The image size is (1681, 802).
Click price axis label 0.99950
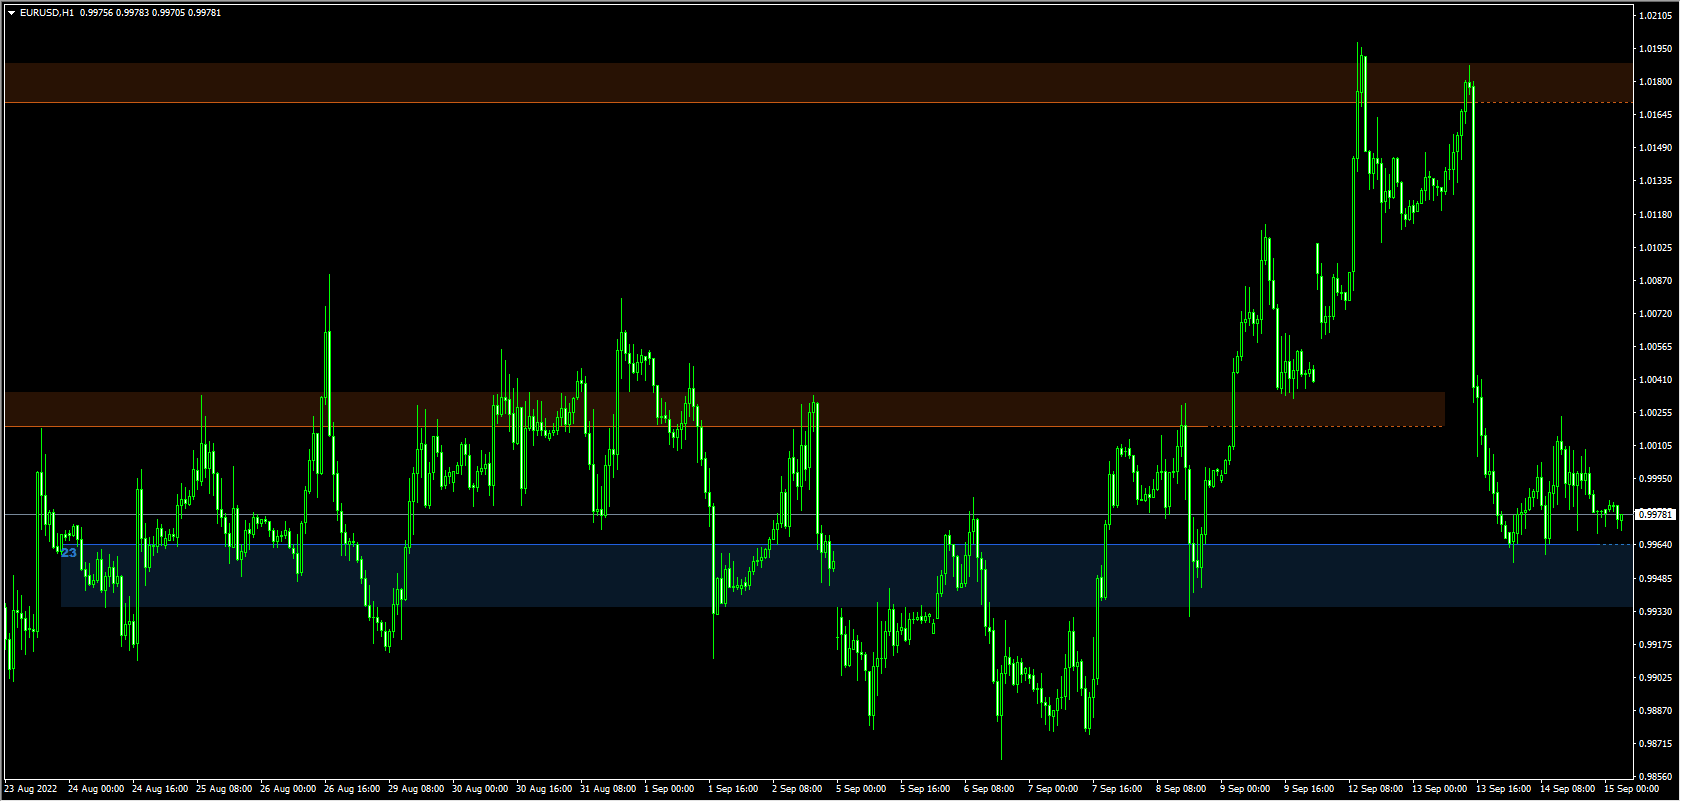tap(1656, 479)
